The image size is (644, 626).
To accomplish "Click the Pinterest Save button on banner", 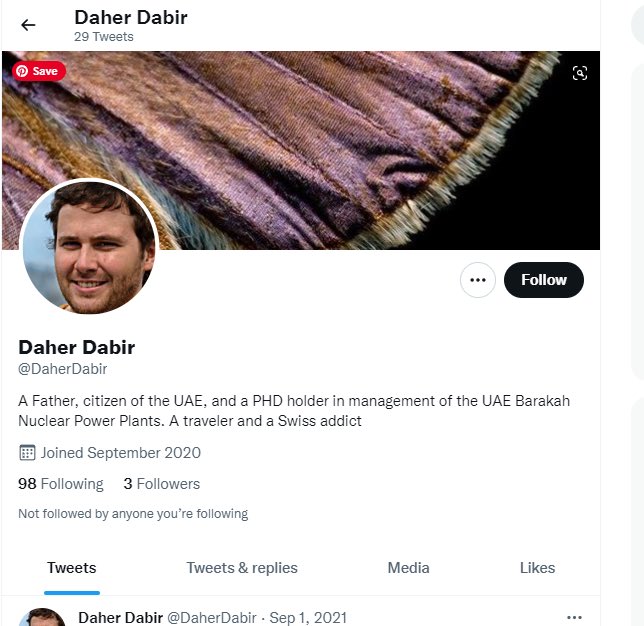I will [x=39, y=71].
